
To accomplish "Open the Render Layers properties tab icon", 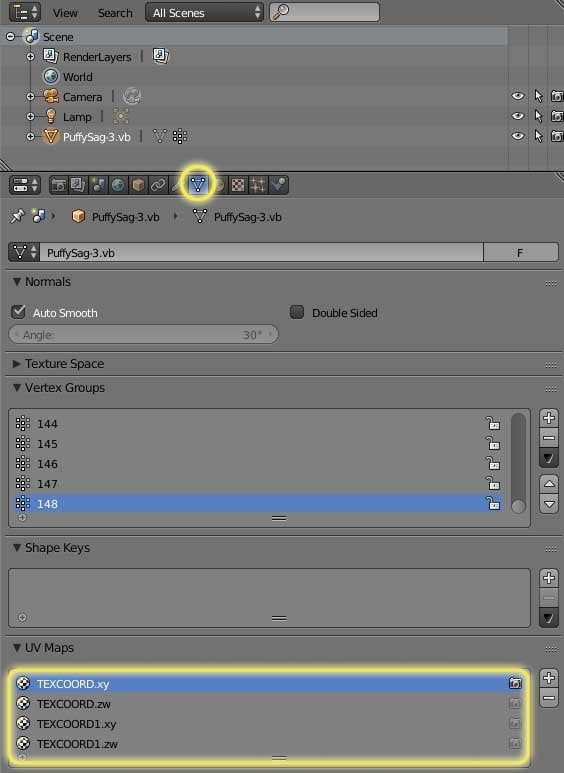I will tap(78, 185).
